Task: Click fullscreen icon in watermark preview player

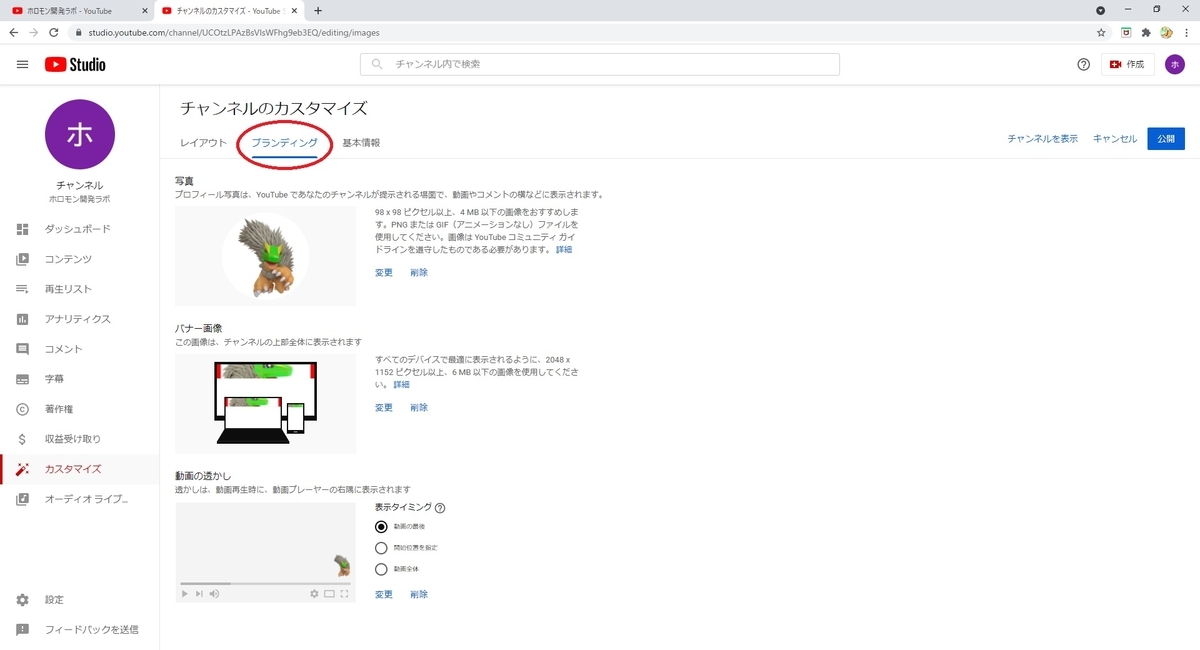Action: coord(344,594)
